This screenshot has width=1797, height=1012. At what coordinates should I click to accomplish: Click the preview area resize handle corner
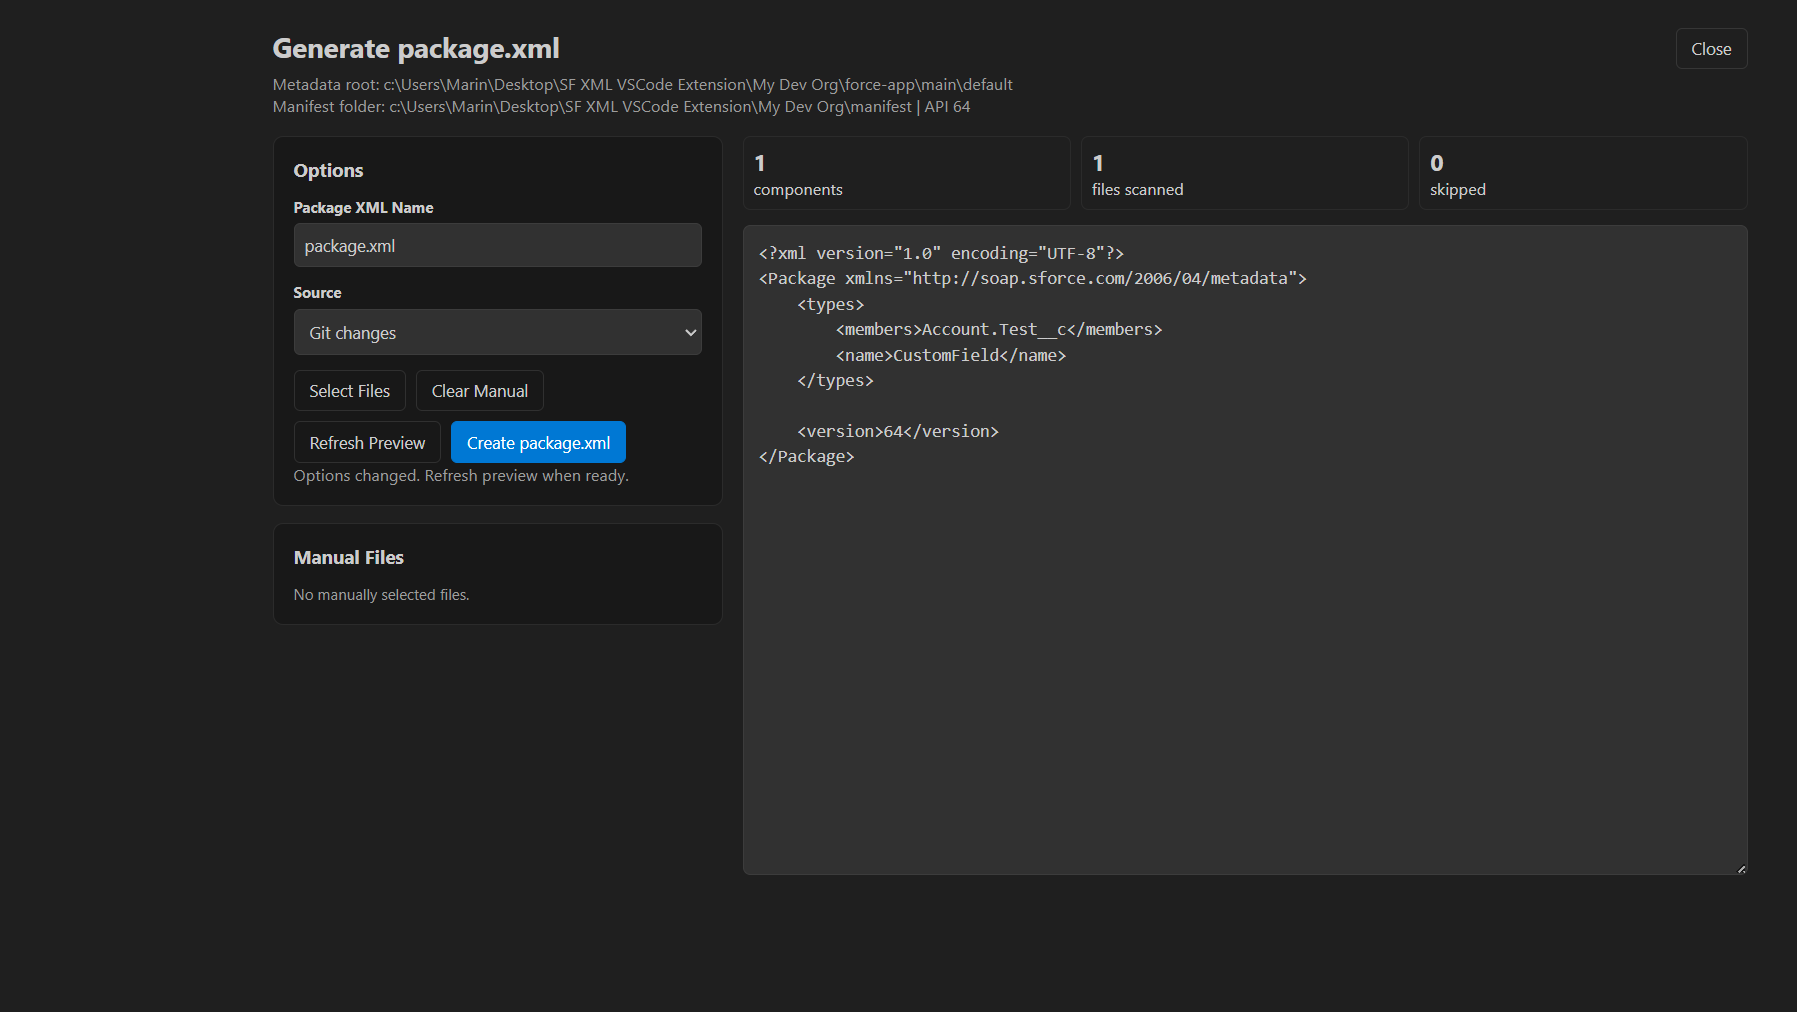click(1741, 869)
